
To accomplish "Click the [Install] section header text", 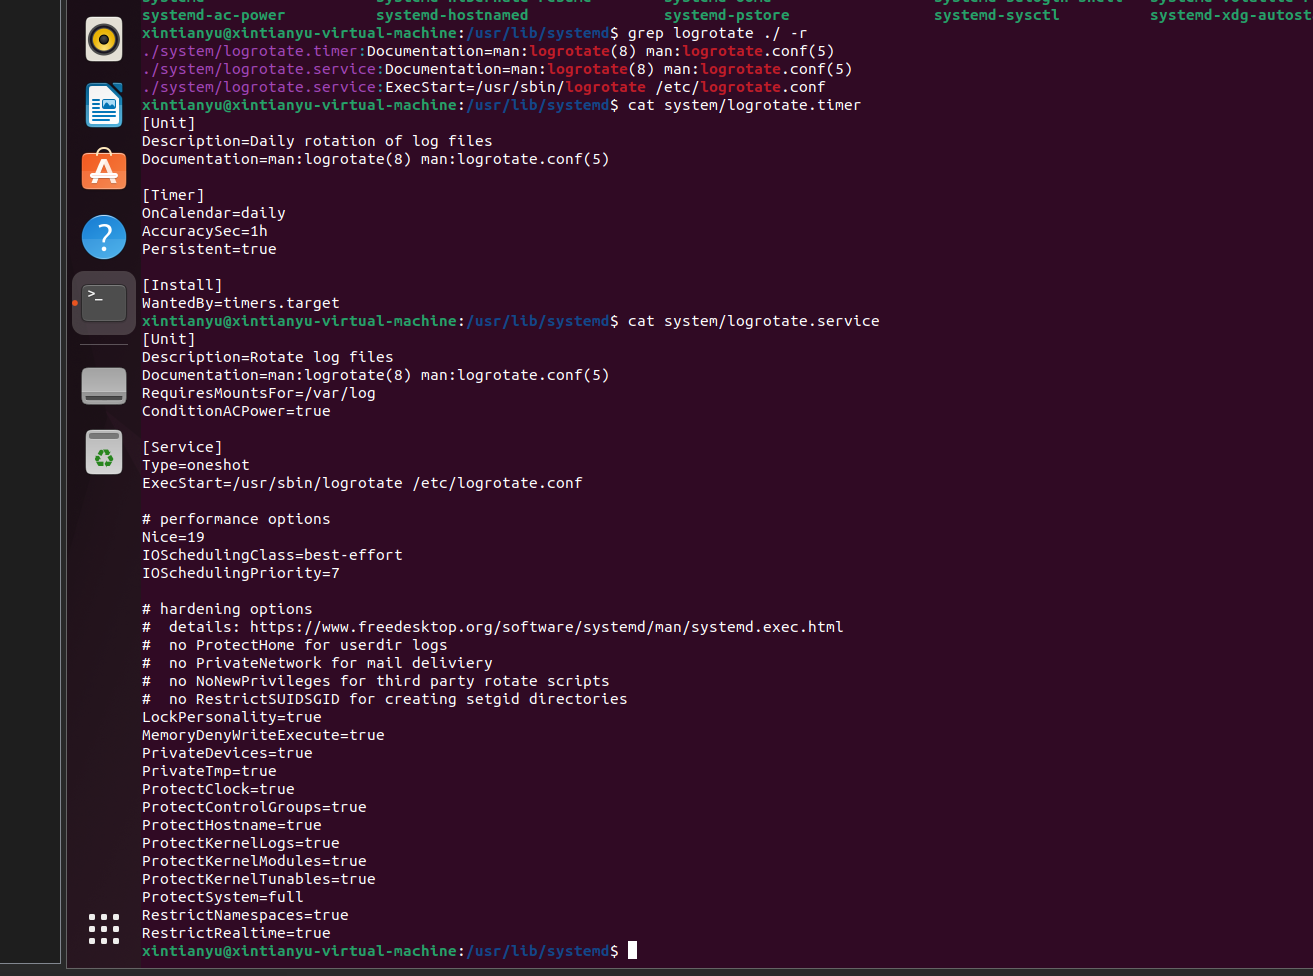I will tap(182, 284).
